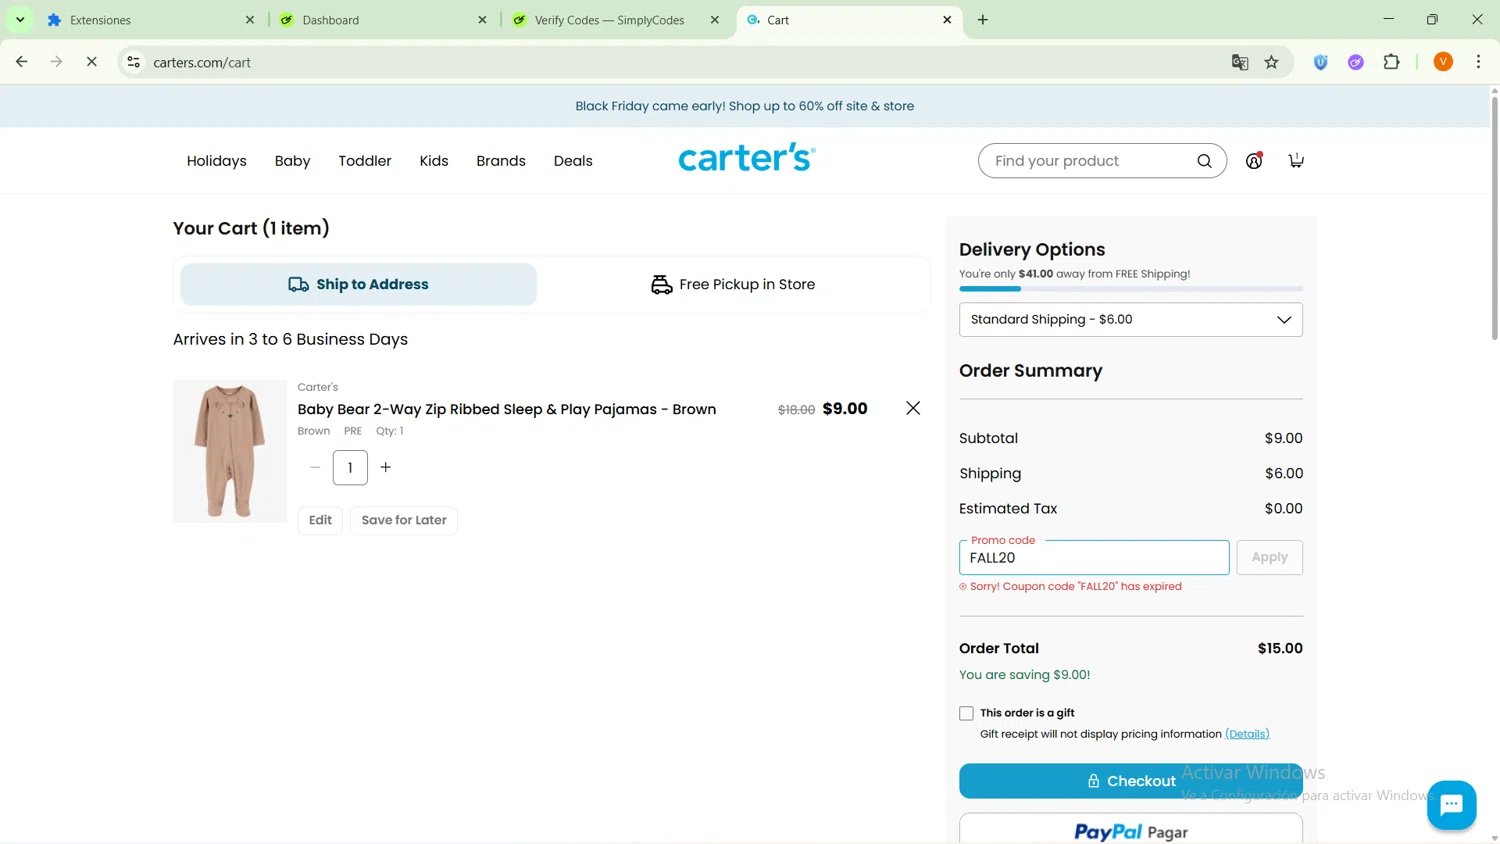This screenshot has height=844, width=1500.
Task: Open the Brands menu
Action: (501, 161)
